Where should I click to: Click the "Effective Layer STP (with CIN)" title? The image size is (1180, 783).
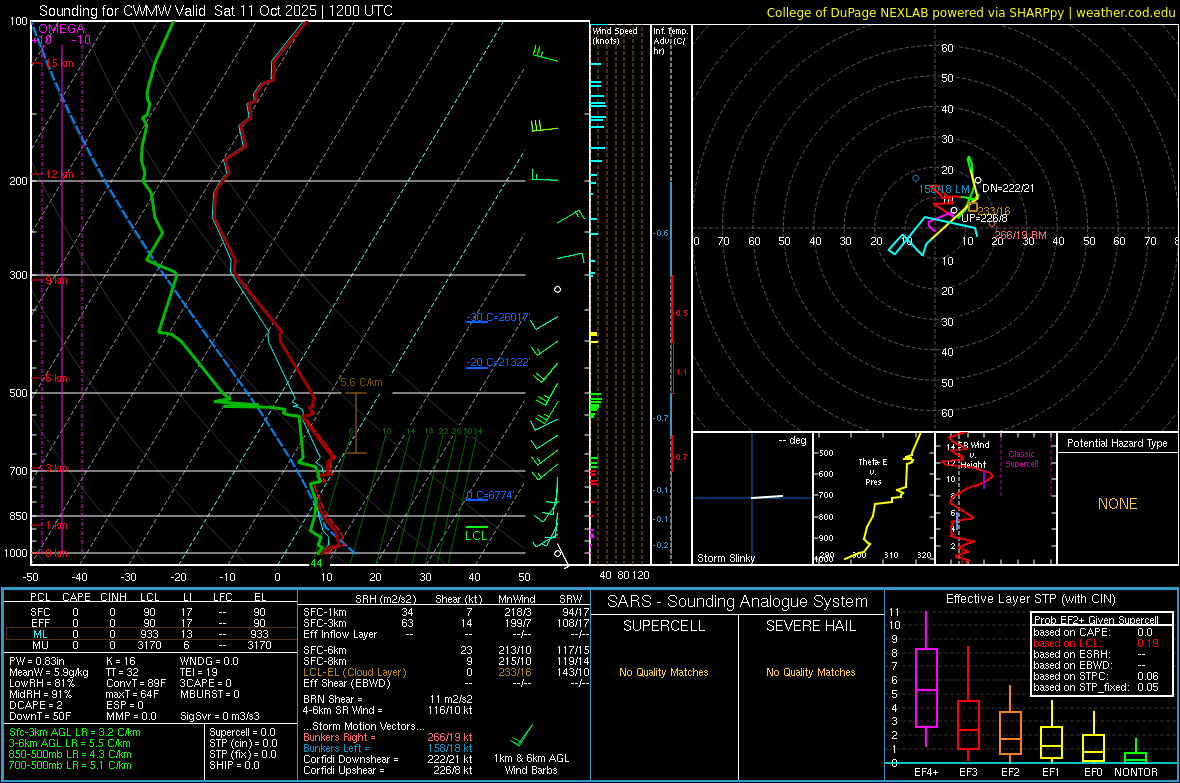[x=1030, y=599]
